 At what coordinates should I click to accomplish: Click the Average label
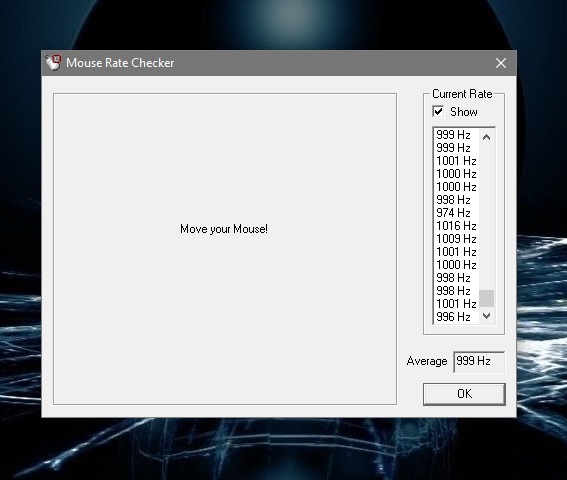(x=427, y=361)
